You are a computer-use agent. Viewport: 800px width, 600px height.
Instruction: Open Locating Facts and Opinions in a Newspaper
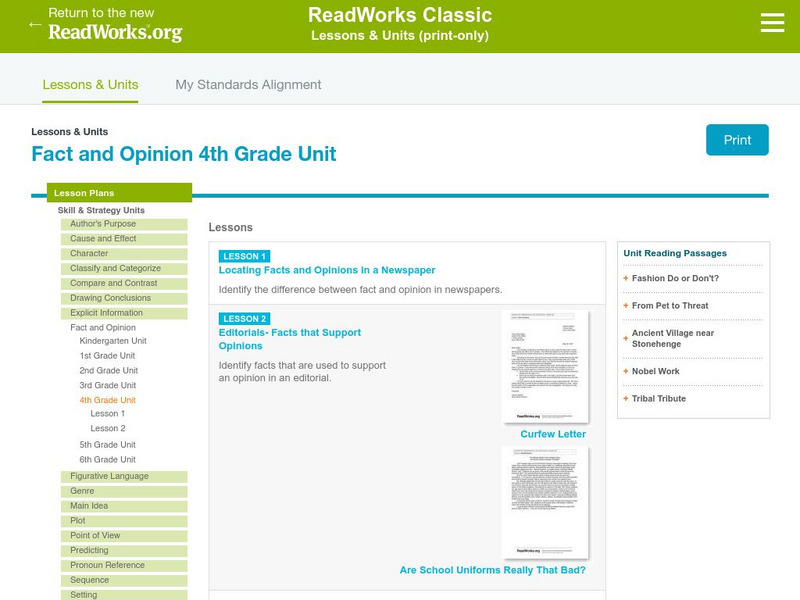(x=327, y=270)
